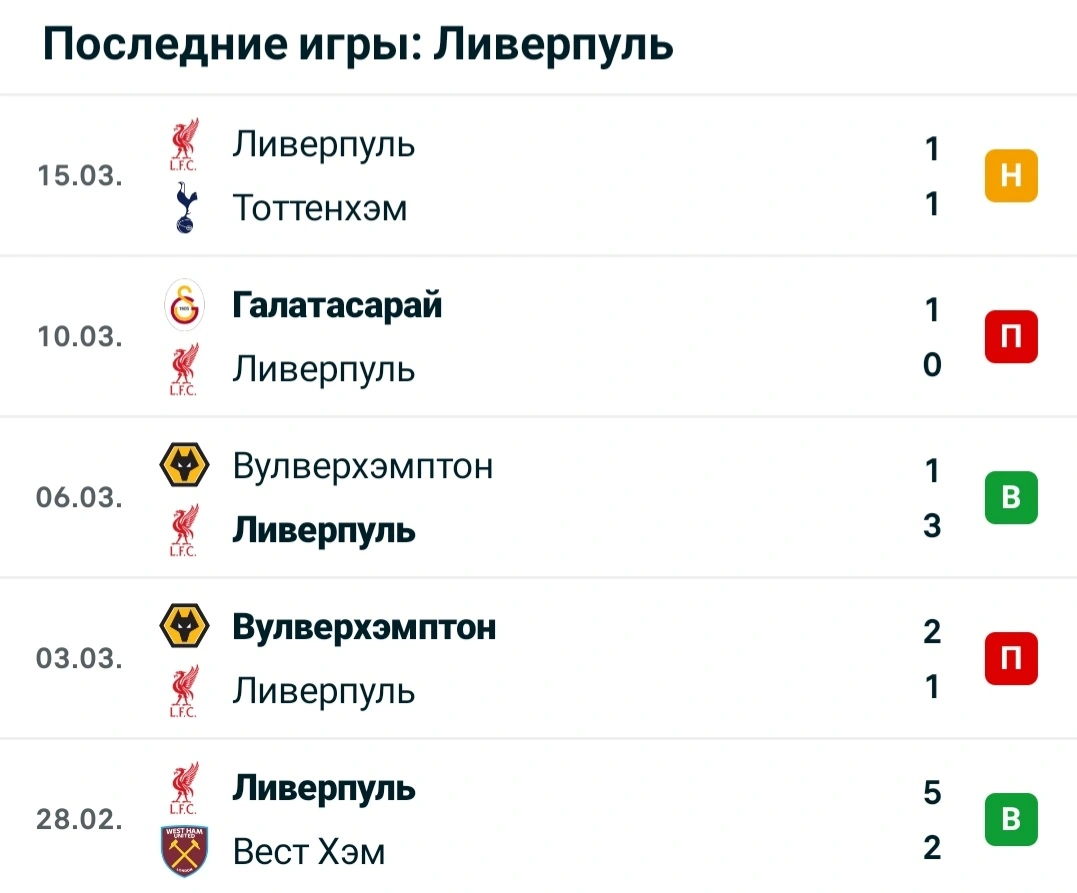This screenshot has width=1077, height=893.
Task: Open the Вест Хэм team link
Action: click(308, 851)
